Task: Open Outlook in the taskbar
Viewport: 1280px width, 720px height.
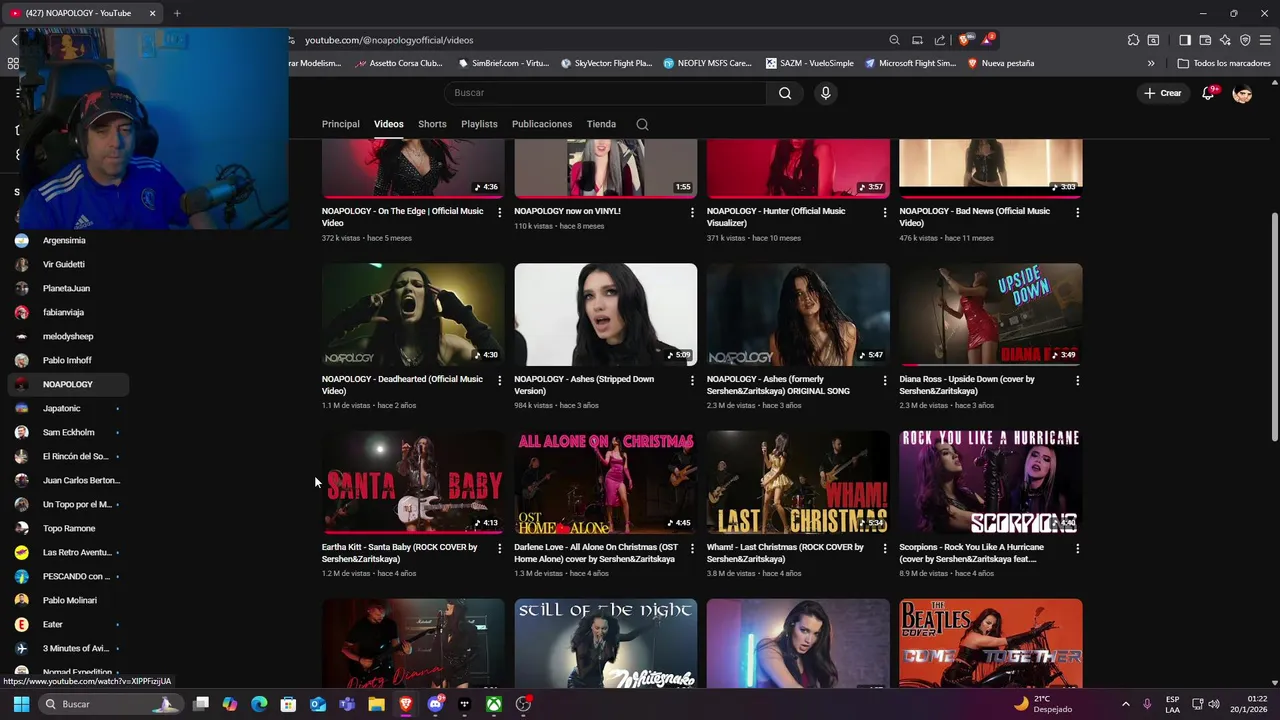Action: pyautogui.click(x=318, y=704)
